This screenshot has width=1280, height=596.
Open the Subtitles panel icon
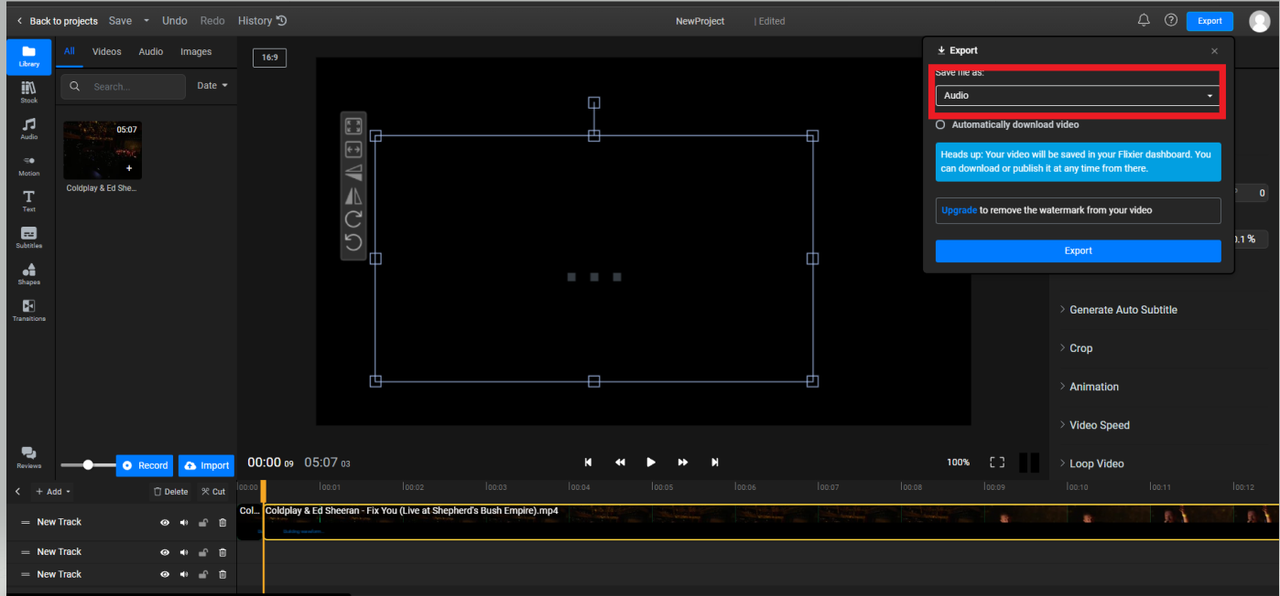pos(29,238)
